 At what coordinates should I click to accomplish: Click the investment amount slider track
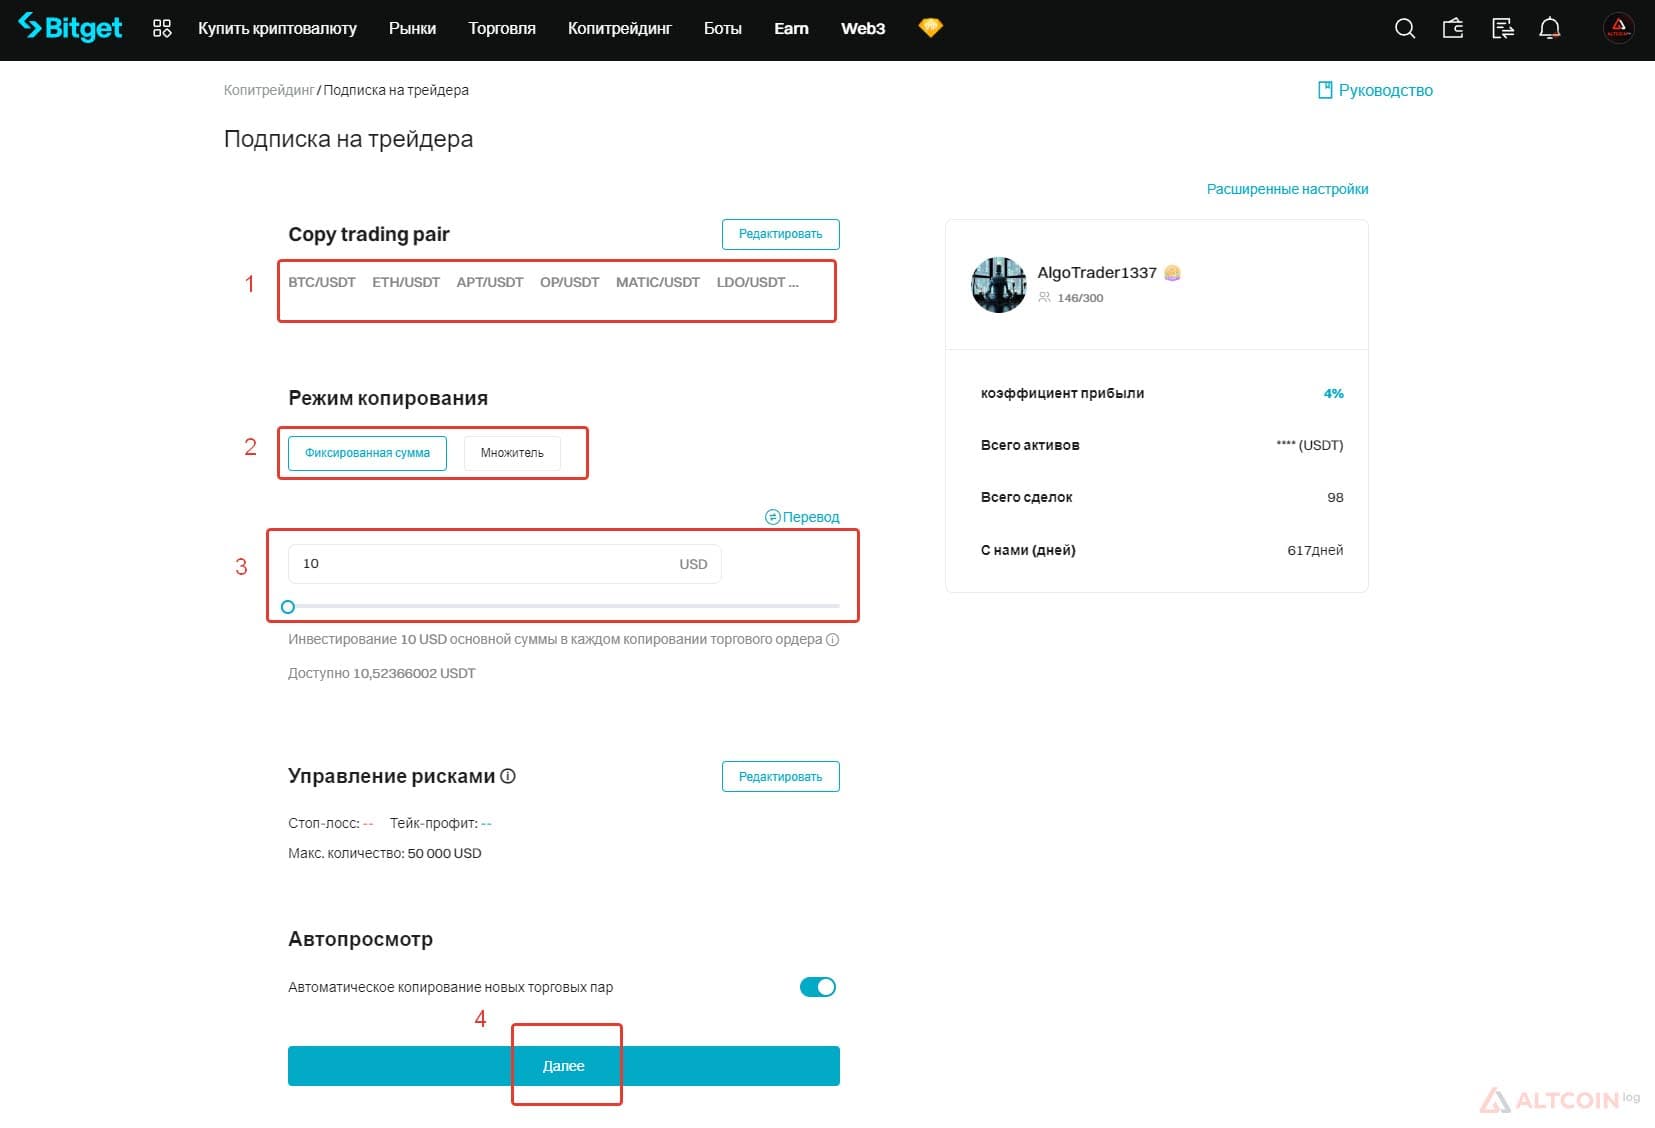point(564,606)
